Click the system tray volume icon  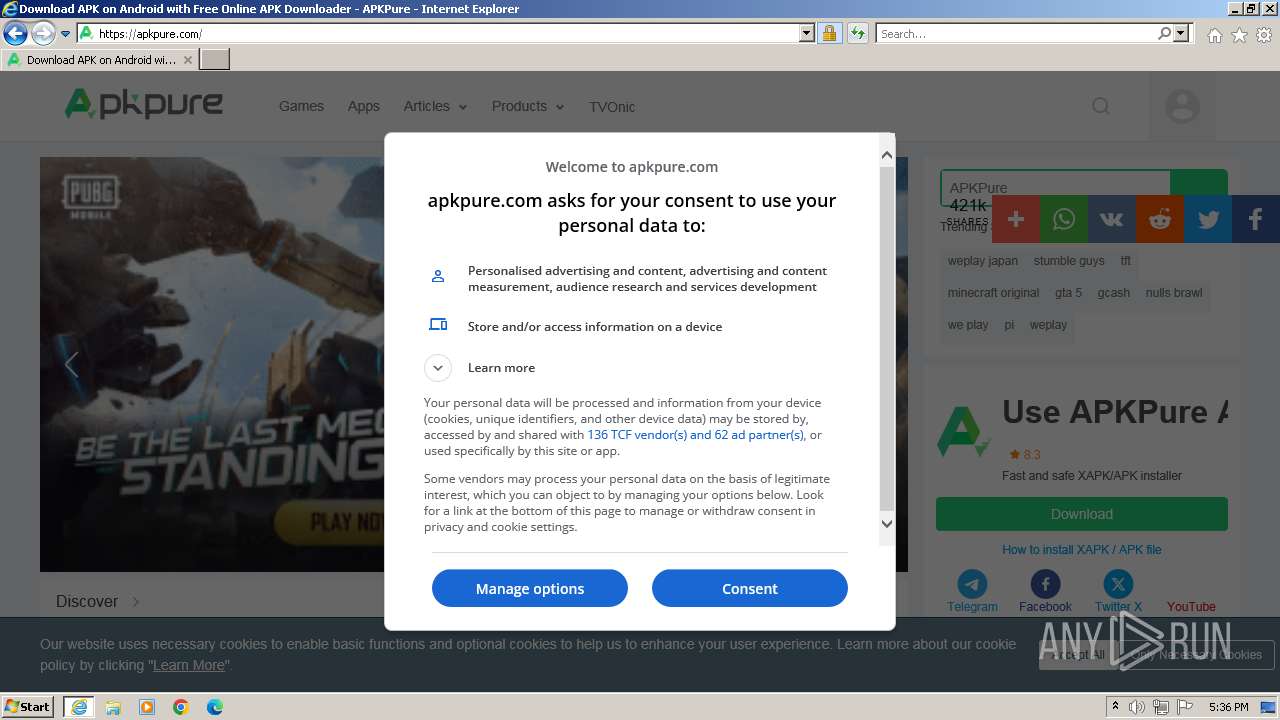pos(1137,707)
